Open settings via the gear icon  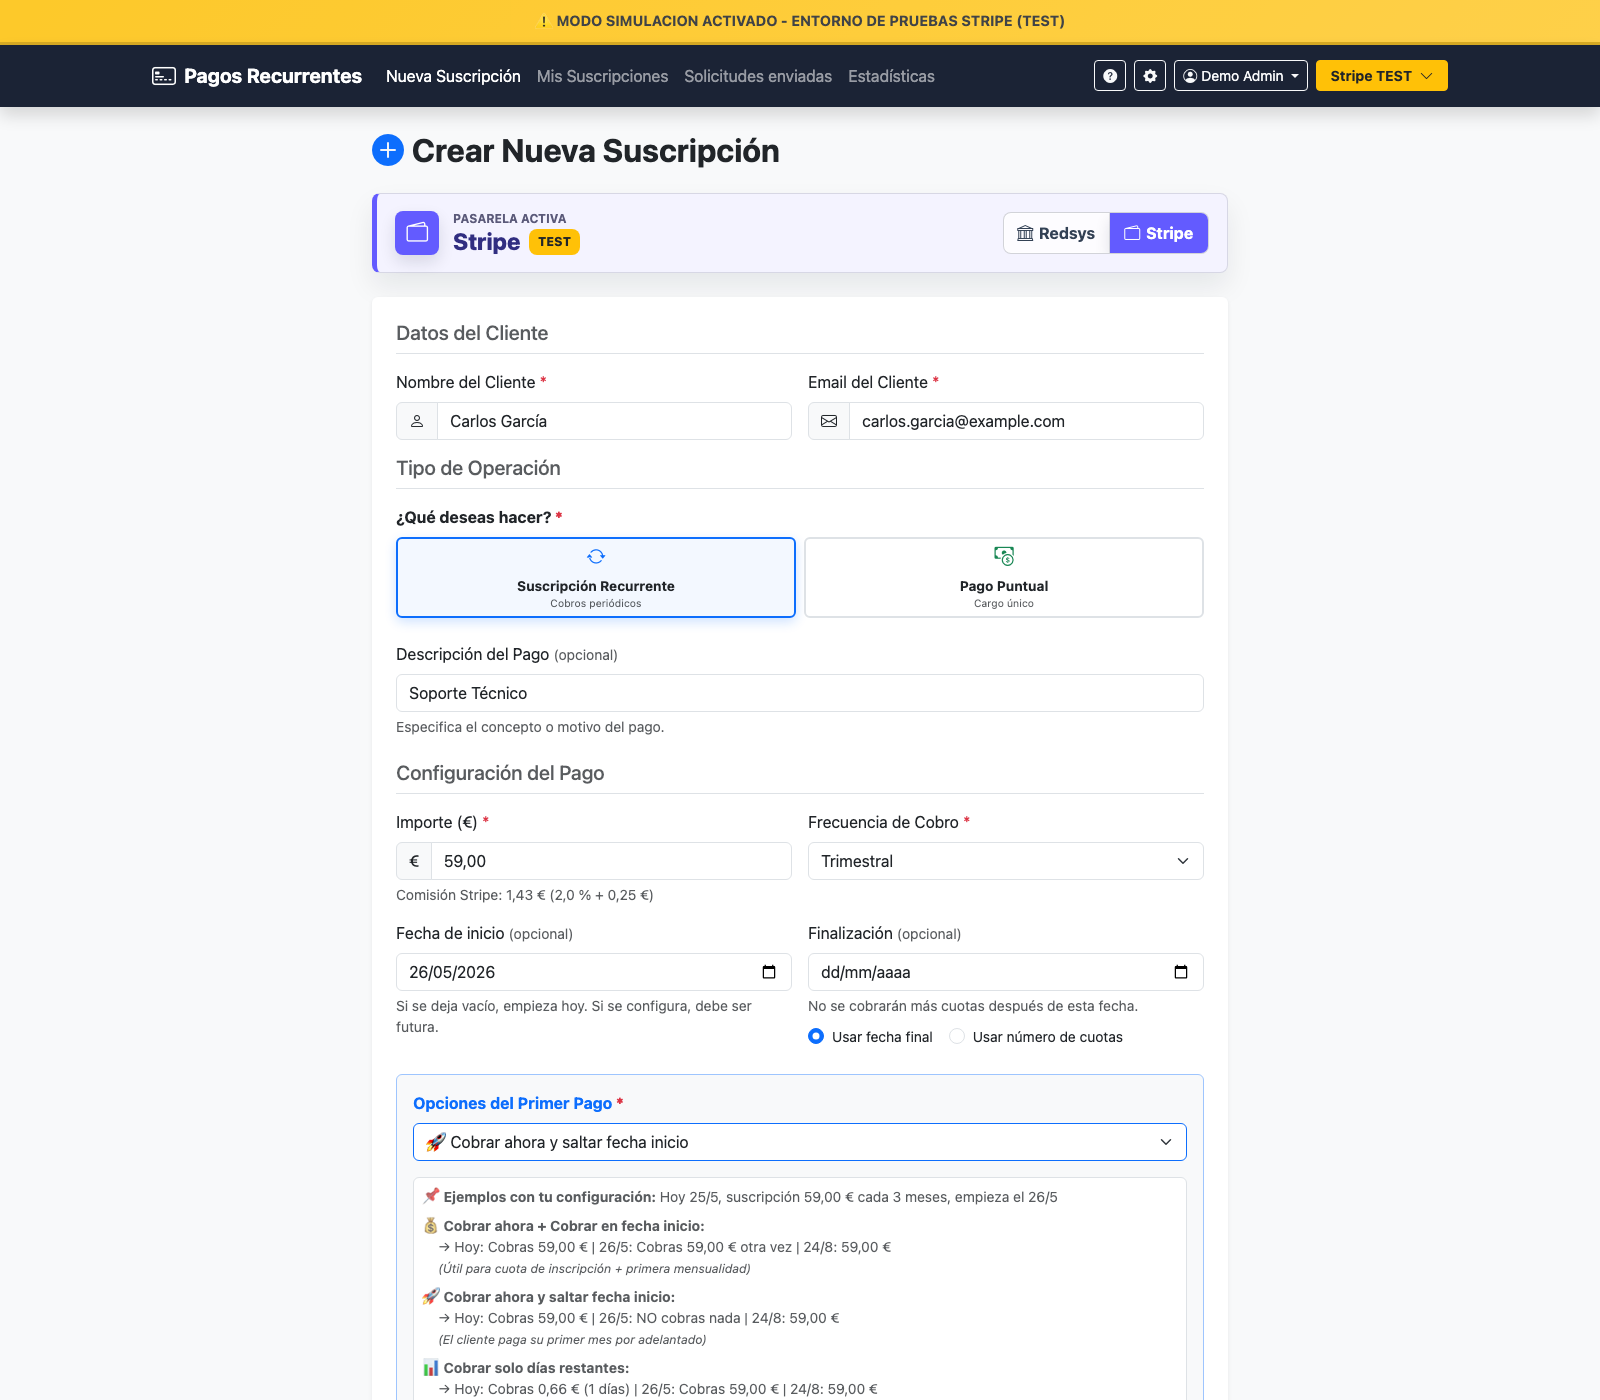(1150, 76)
